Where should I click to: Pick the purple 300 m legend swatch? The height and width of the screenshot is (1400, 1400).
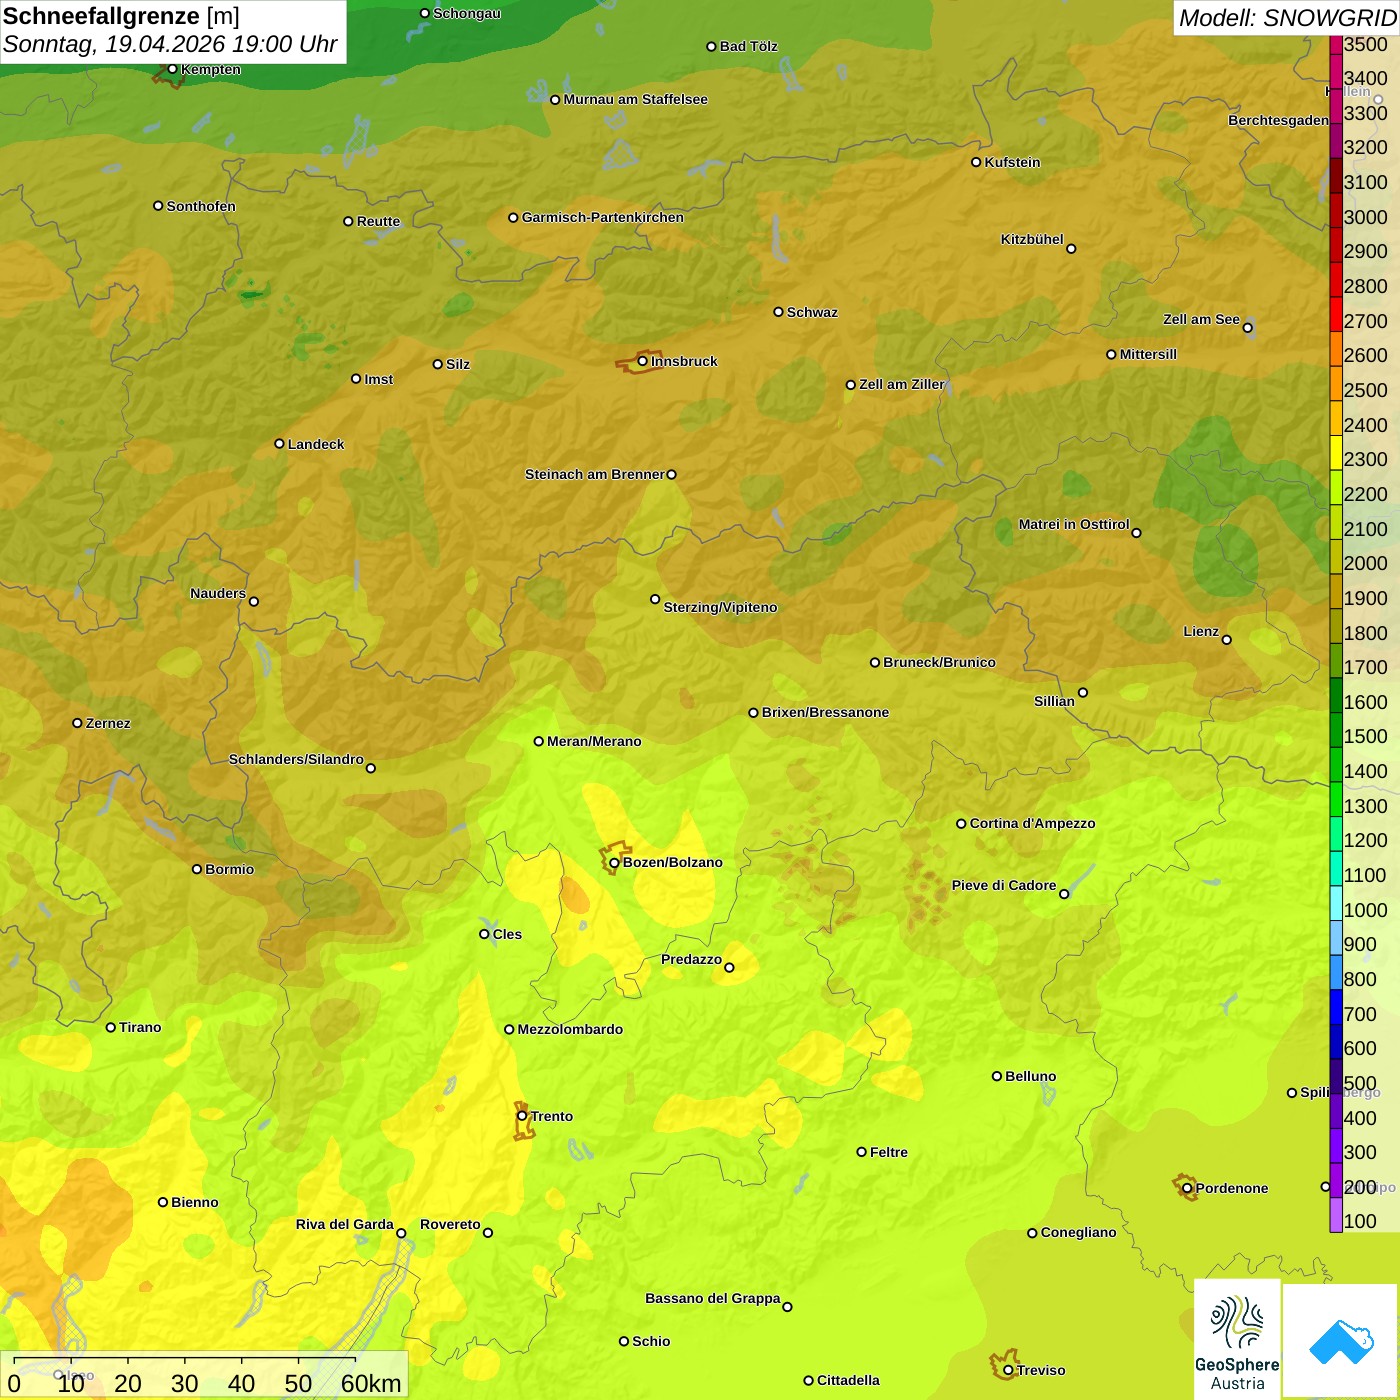click(1335, 1146)
